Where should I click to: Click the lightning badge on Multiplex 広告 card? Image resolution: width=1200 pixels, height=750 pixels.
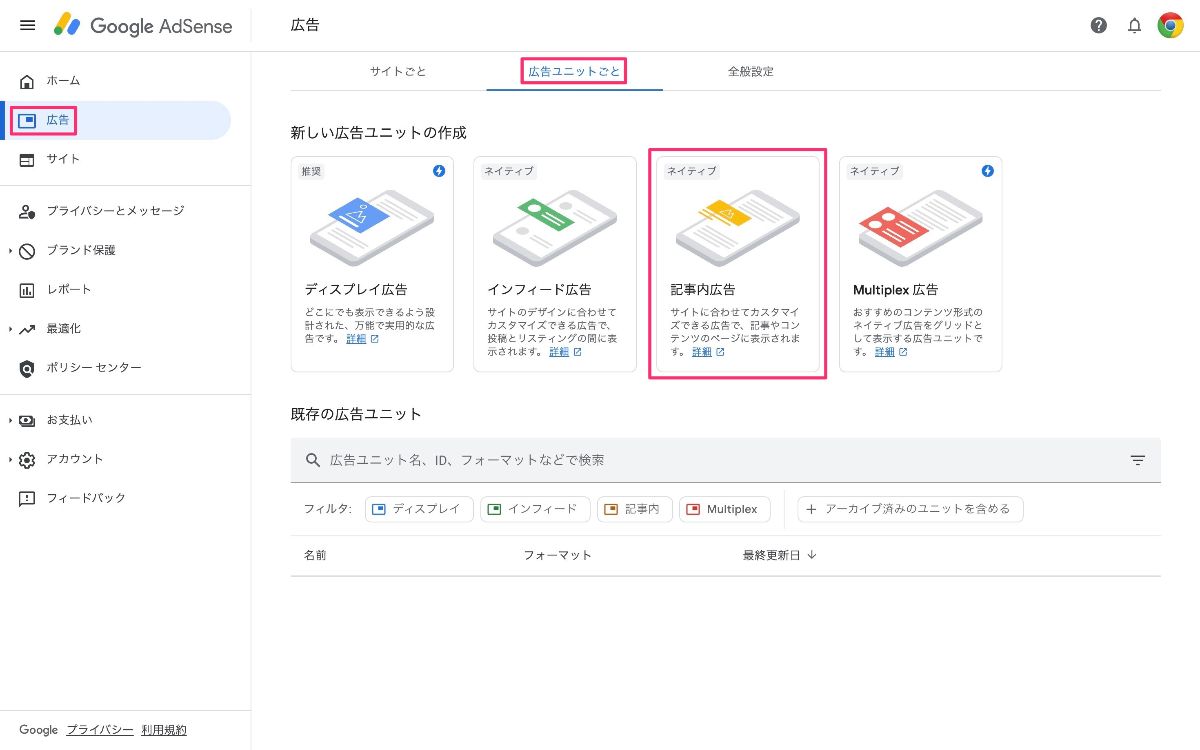pos(988,171)
